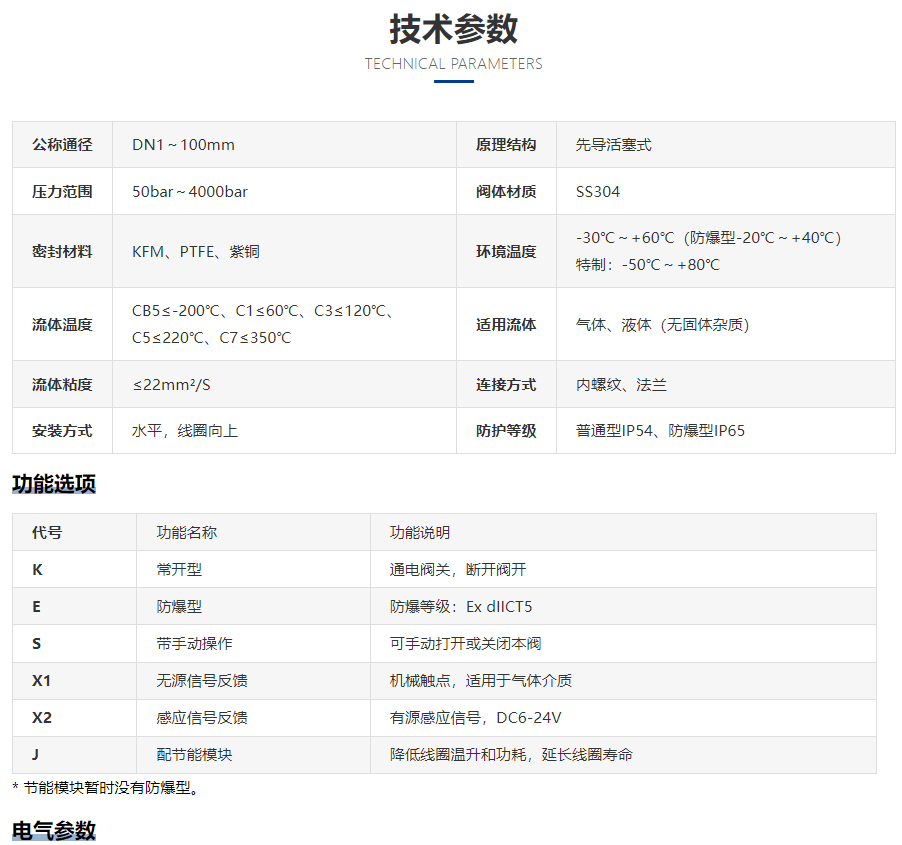Click the 技术参数 main heading
Screen dimensions: 902x845
(453, 29)
